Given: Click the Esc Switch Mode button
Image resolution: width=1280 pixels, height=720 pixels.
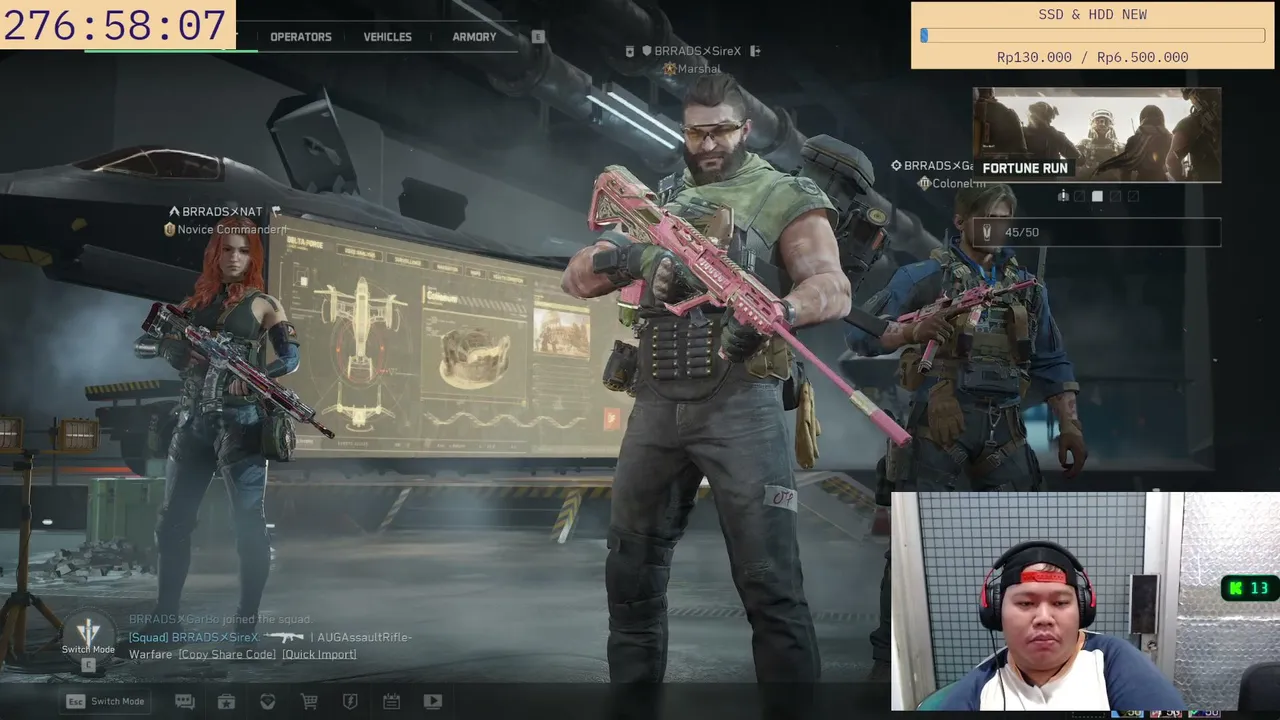Looking at the screenshot, I should (105, 702).
